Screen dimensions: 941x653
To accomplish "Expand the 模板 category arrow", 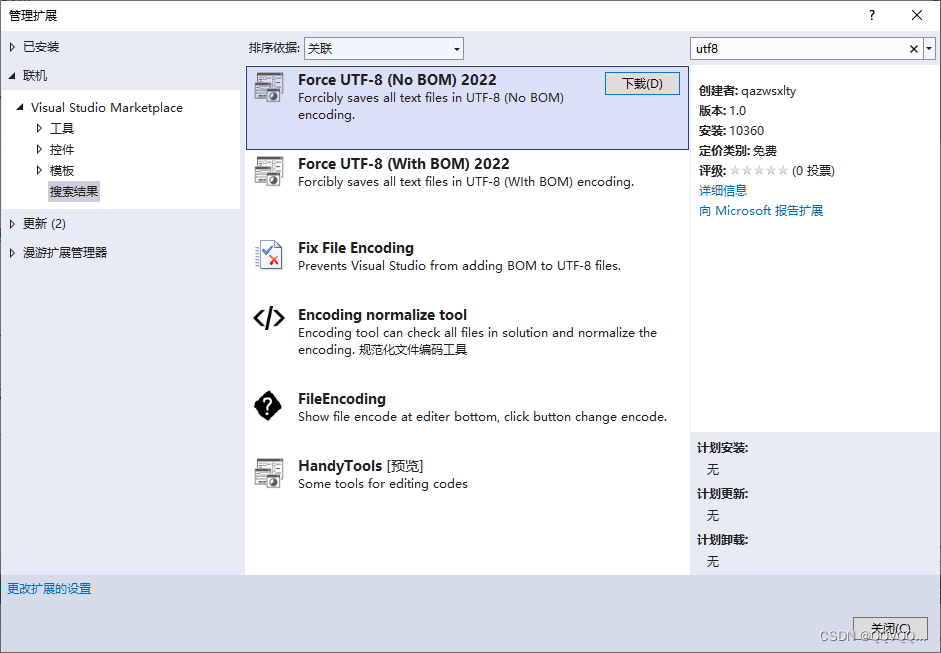I will [39, 170].
